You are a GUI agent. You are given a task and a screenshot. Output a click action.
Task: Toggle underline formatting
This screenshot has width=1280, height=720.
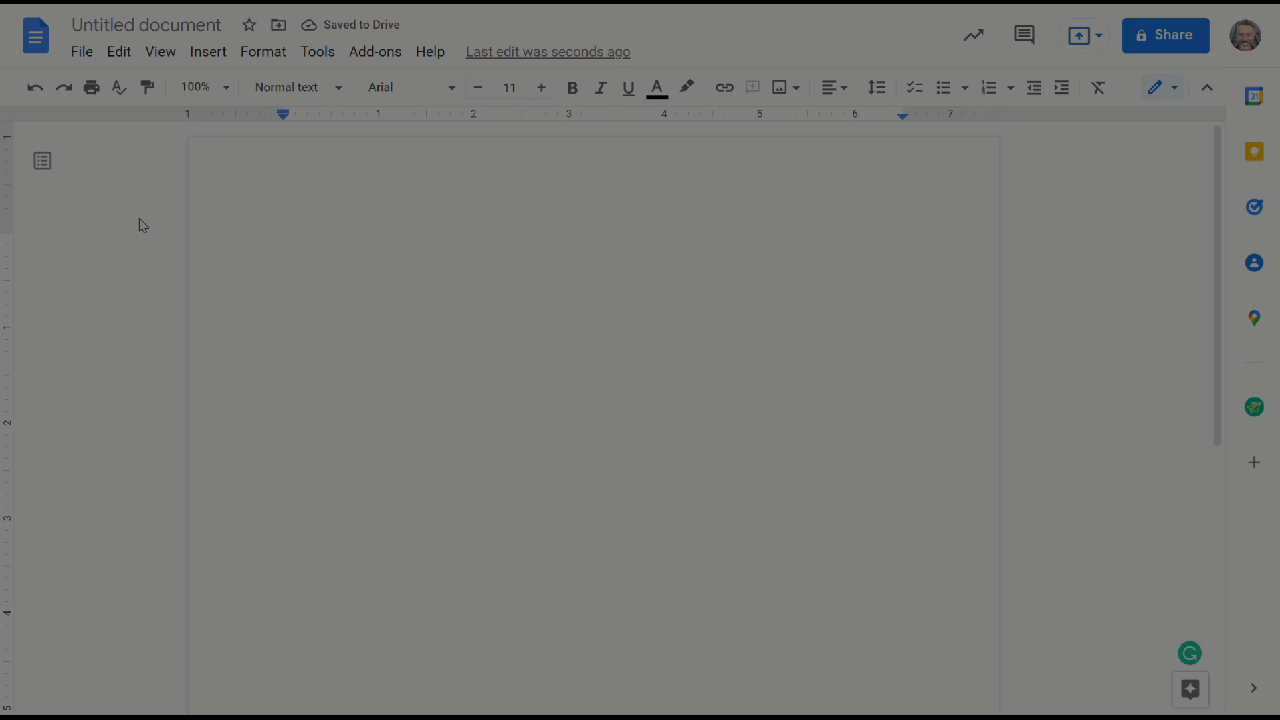[628, 88]
